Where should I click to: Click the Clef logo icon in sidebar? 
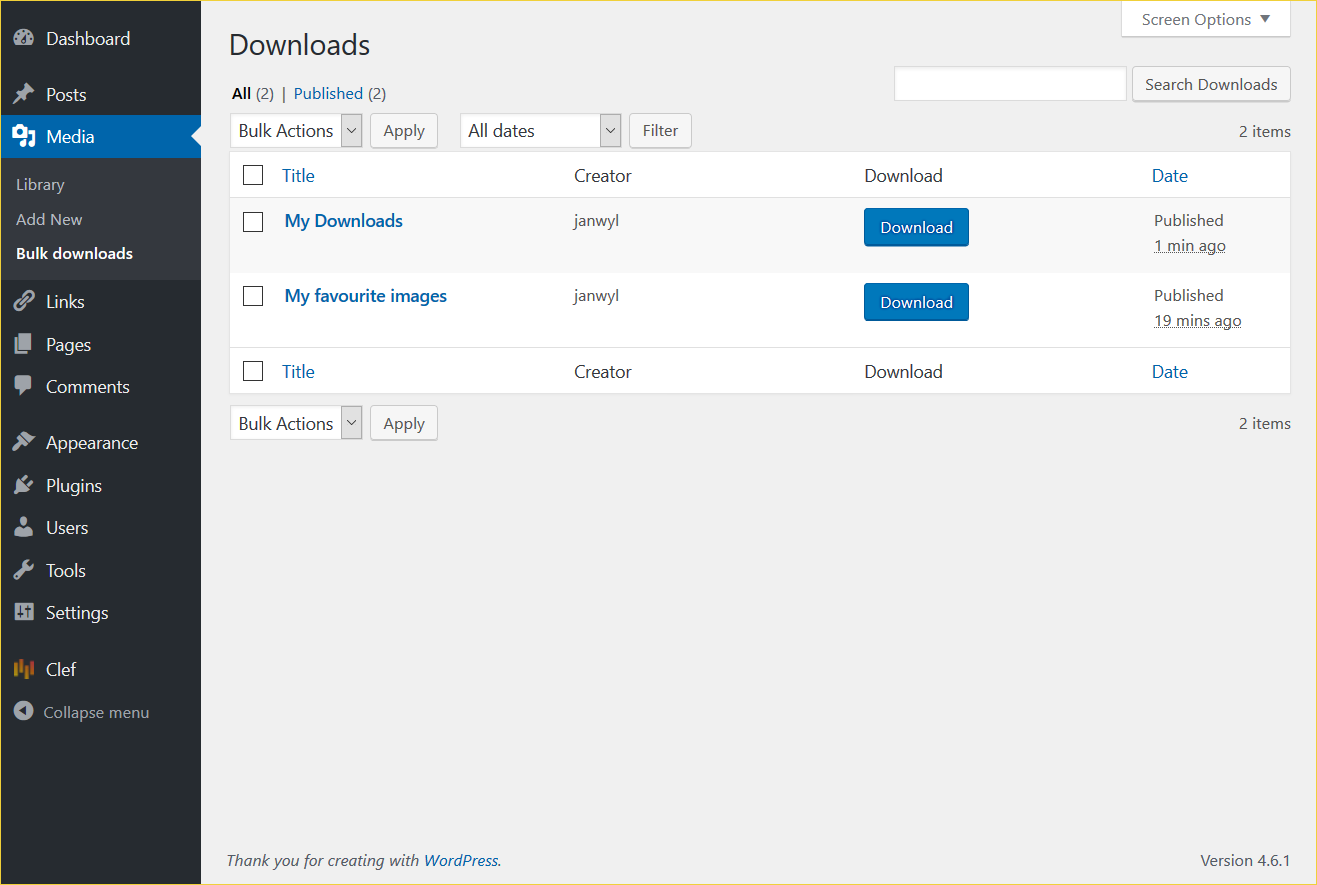pos(24,670)
